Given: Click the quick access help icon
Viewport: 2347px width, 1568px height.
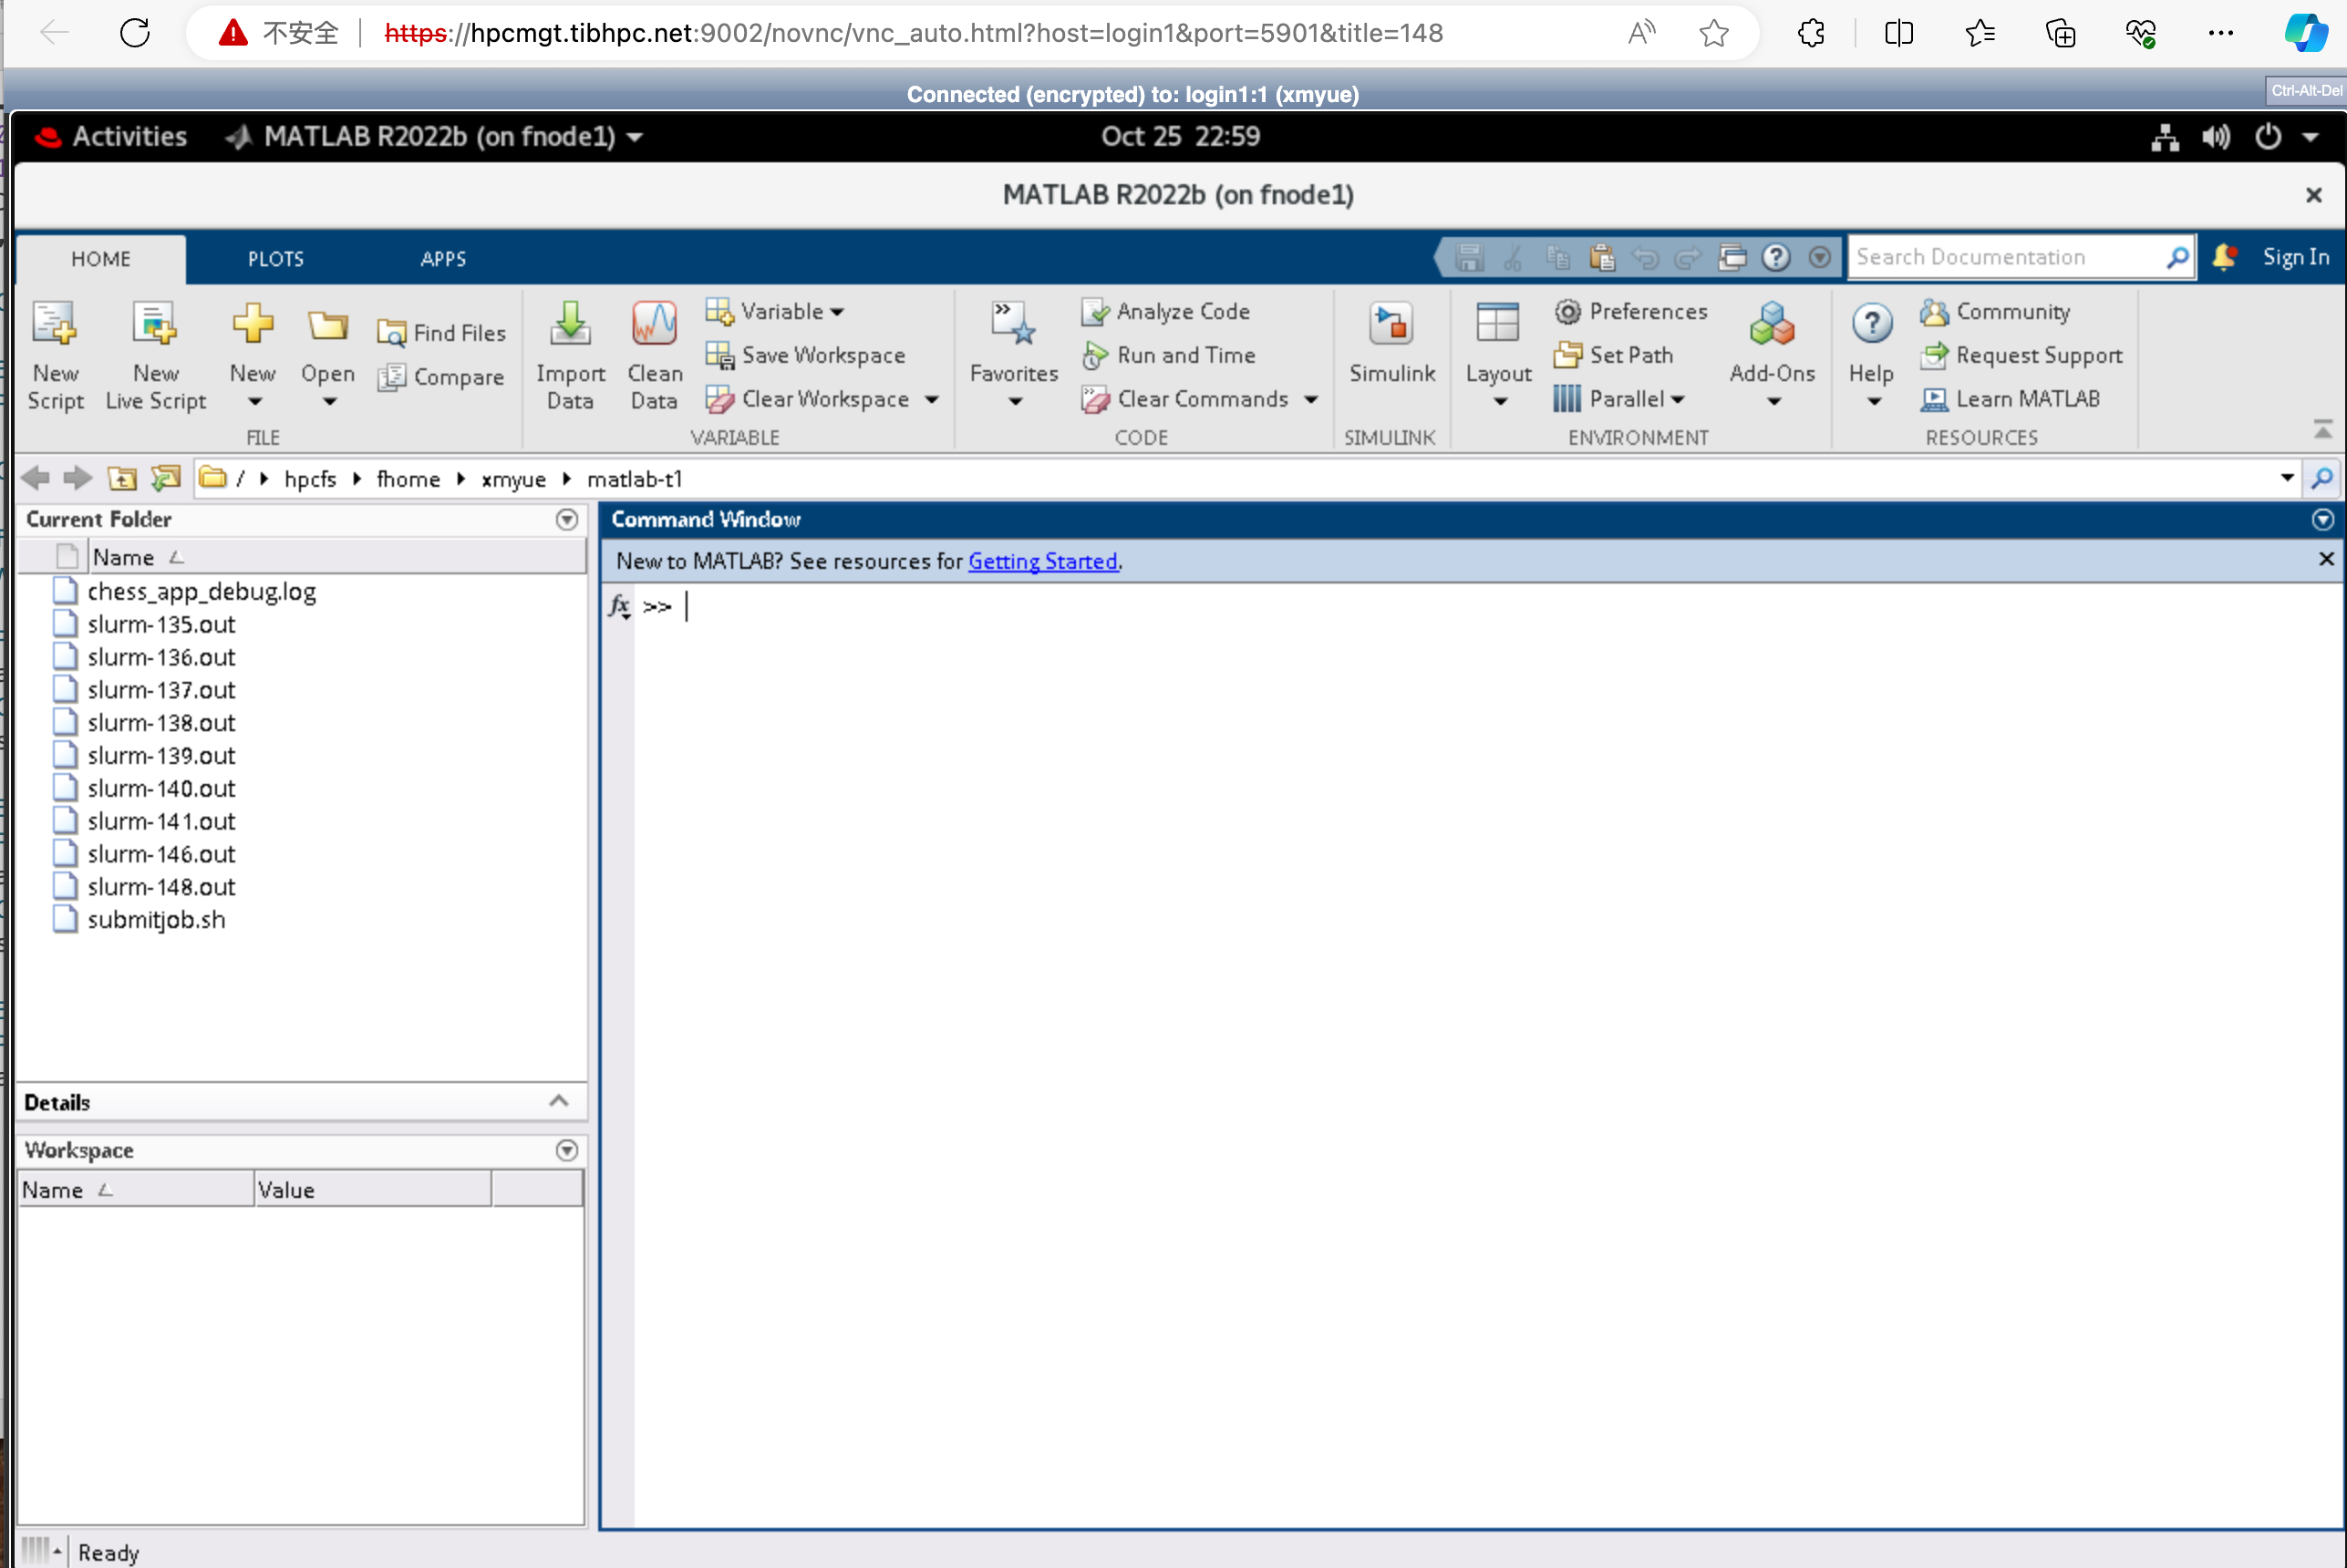Looking at the screenshot, I should [x=1776, y=258].
